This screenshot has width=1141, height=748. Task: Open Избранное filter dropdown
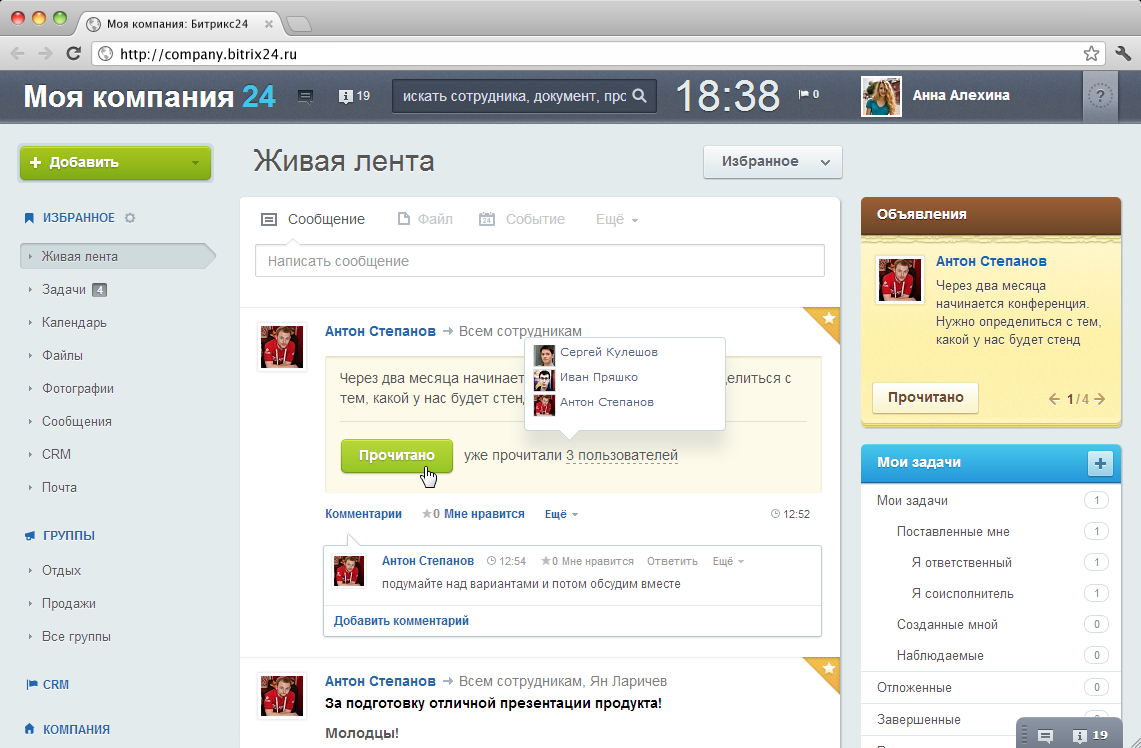pyautogui.click(x=773, y=162)
